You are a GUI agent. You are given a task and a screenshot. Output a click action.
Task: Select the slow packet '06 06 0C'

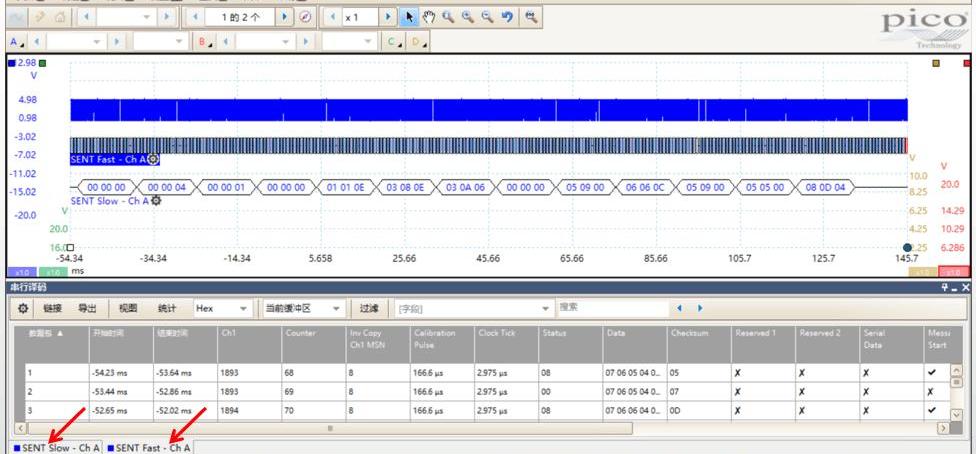[646, 187]
